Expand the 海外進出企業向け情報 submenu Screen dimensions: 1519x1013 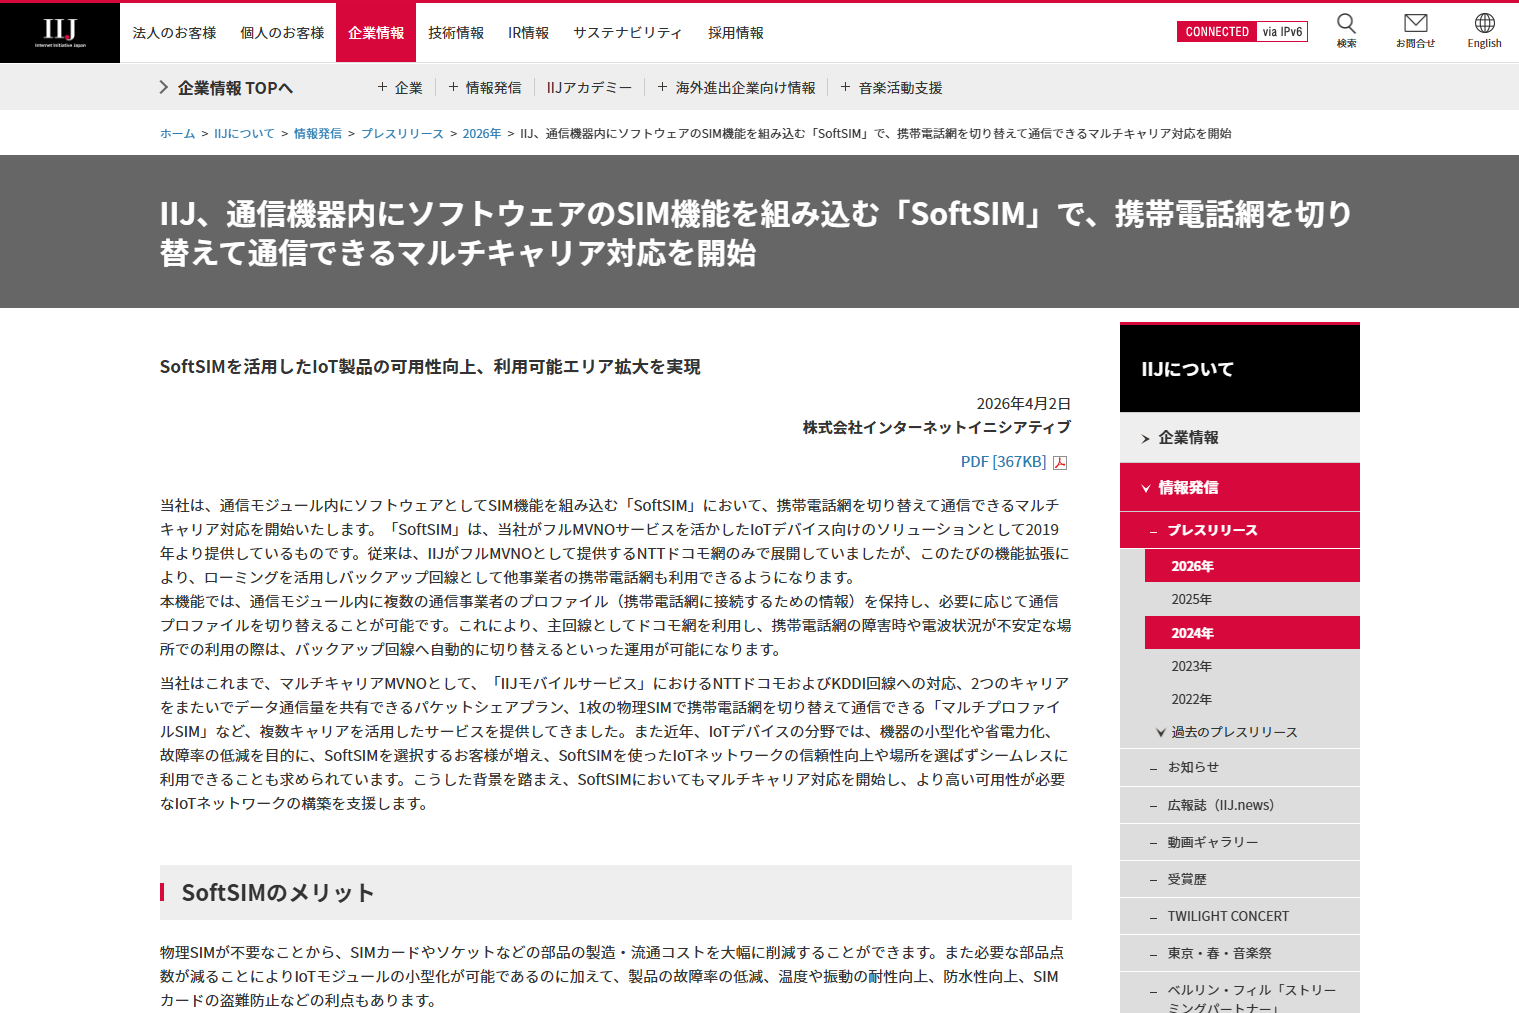point(736,88)
